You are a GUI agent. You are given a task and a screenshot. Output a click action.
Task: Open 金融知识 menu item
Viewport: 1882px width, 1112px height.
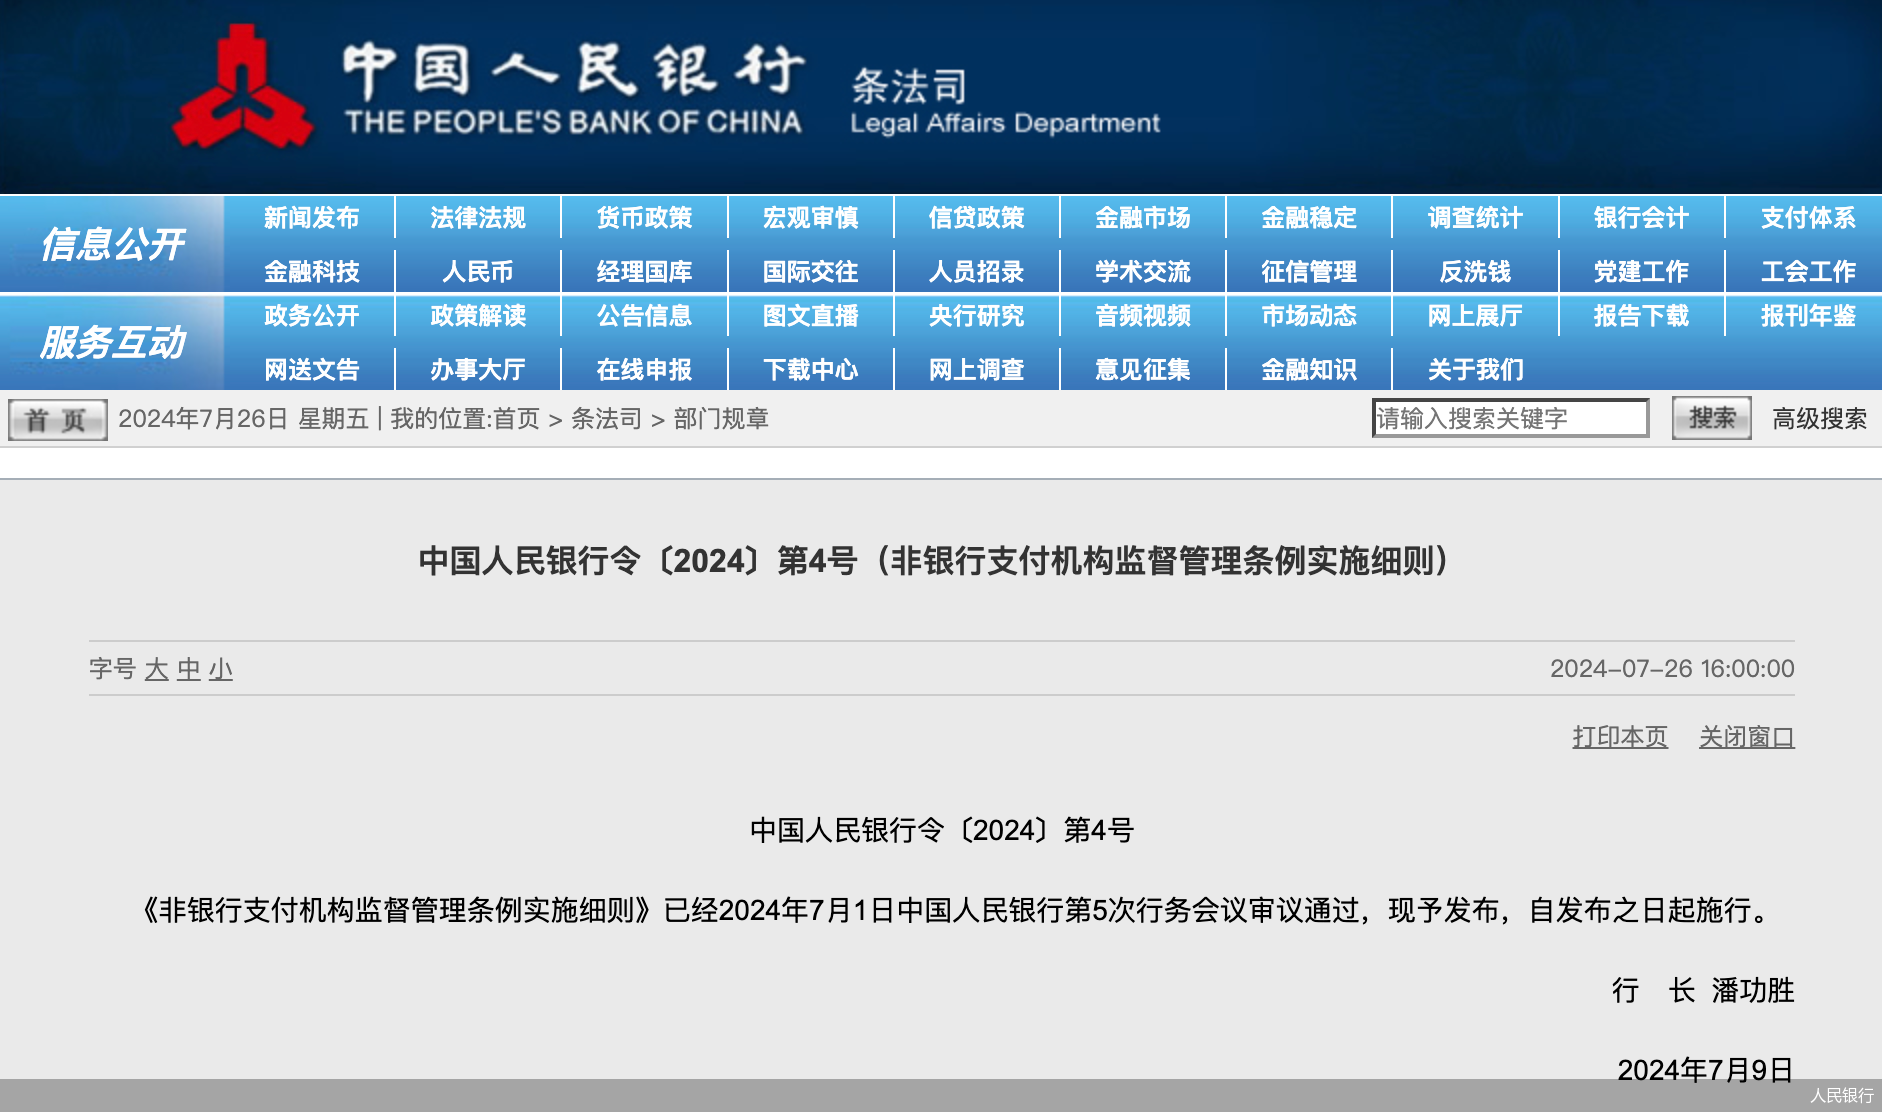click(1309, 370)
